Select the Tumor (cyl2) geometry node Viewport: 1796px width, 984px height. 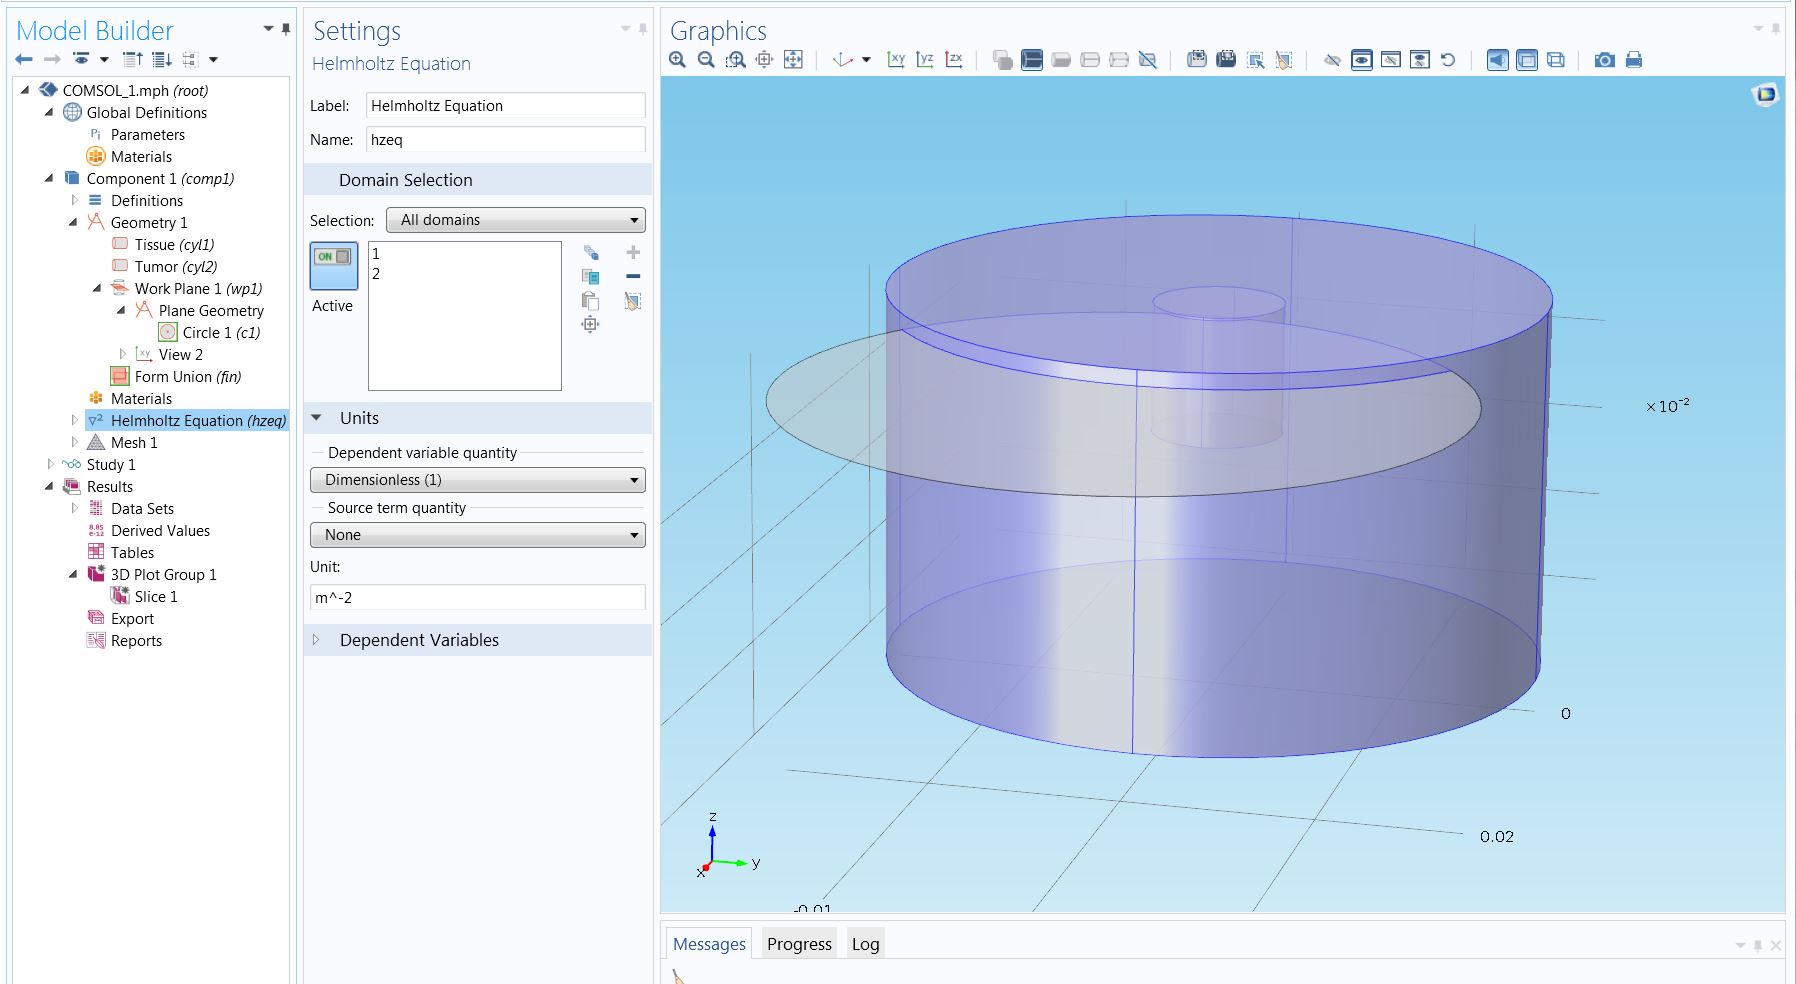175,267
